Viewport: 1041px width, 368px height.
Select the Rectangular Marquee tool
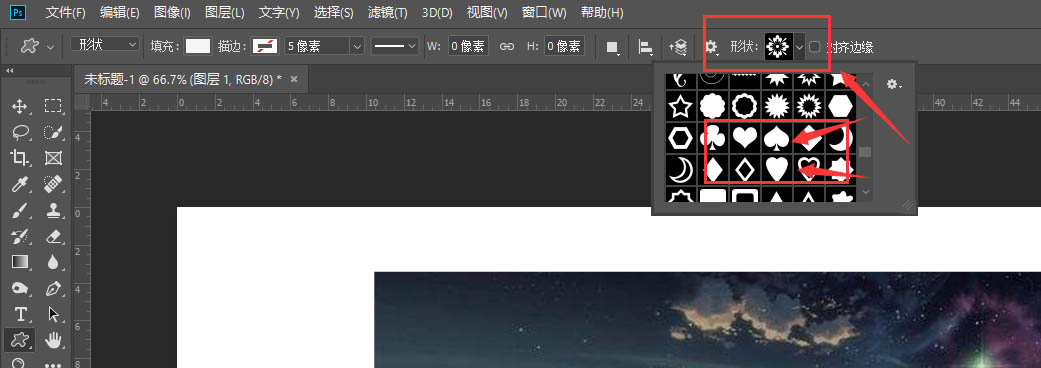point(53,106)
